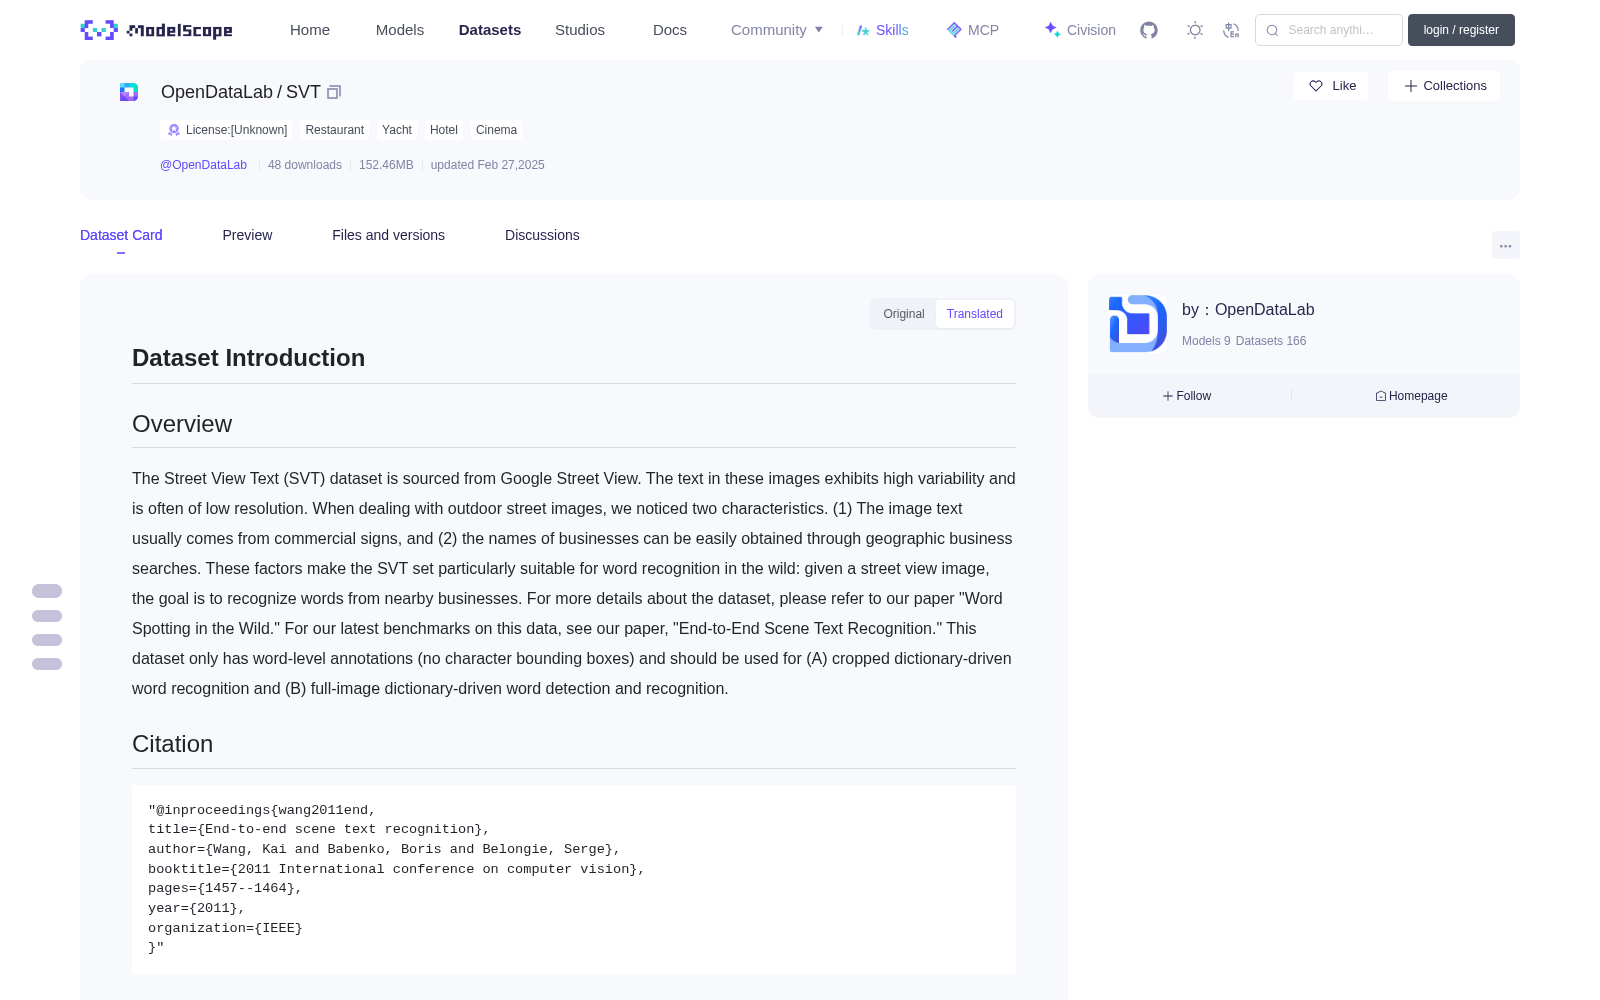Click the homepage house icon
This screenshot has height=1000, width=1600.
[1381, 396]
